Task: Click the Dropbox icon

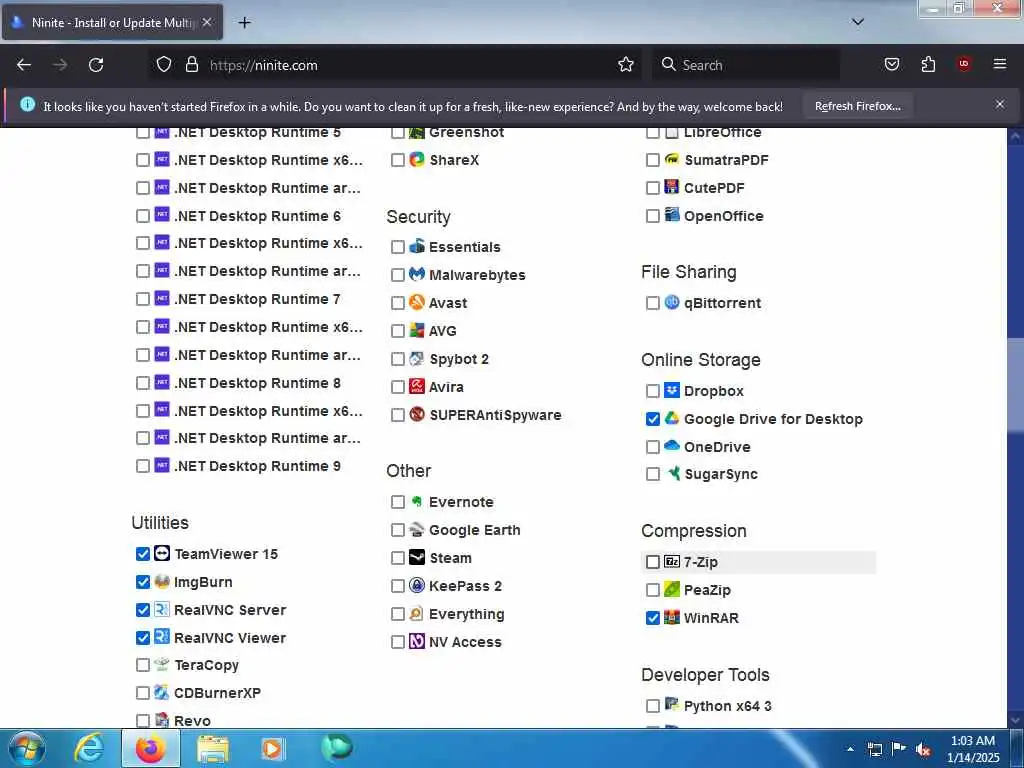Action: click(x=672, y=390)
